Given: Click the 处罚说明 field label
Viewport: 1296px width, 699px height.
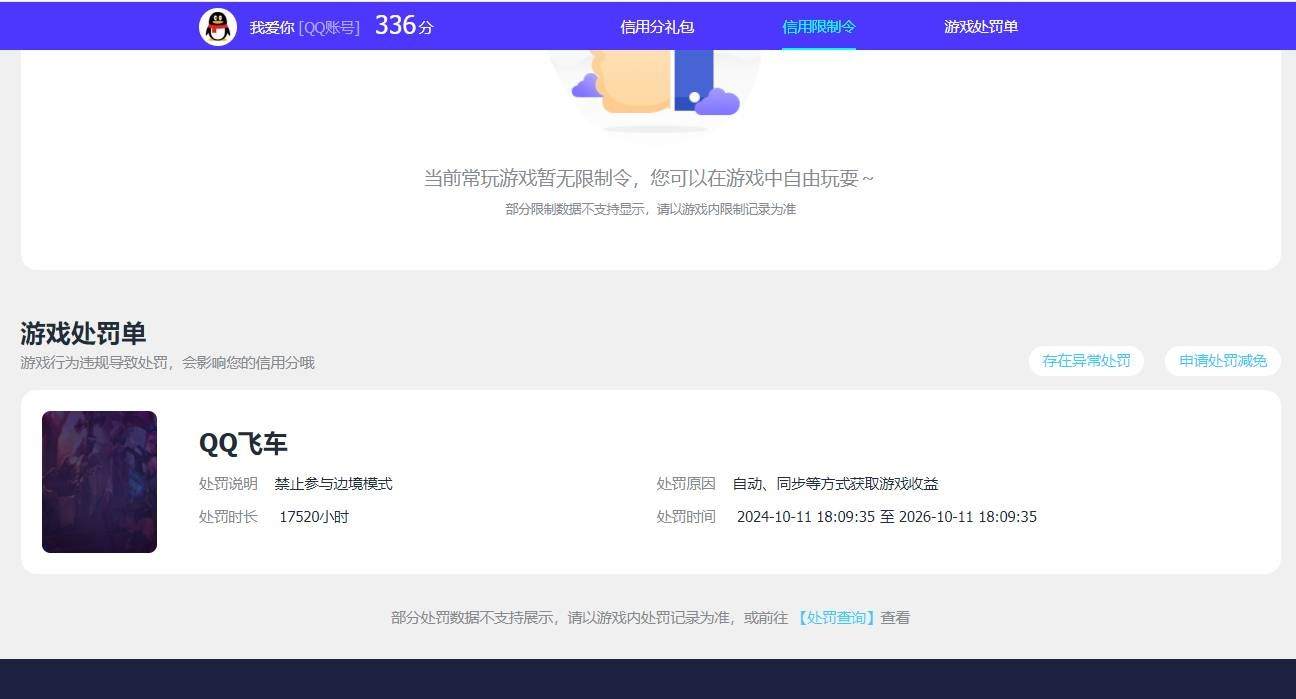Looking at the screenshot, I should [228, 484].
